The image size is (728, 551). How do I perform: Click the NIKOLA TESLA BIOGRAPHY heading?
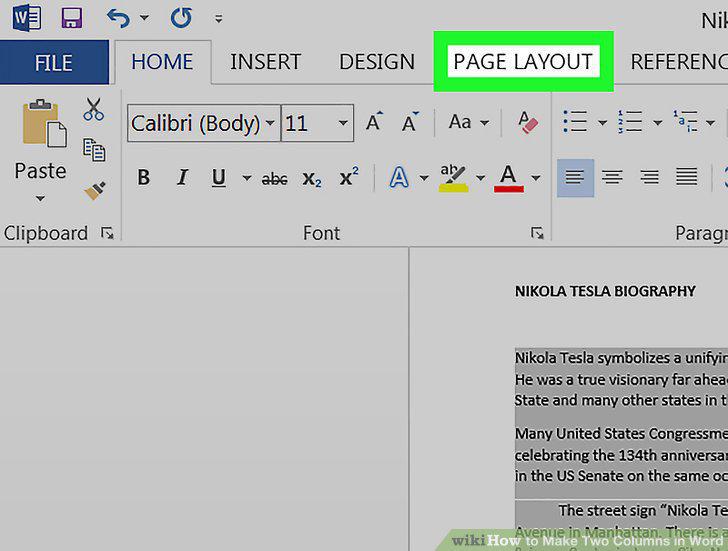[x=605, y=291]
